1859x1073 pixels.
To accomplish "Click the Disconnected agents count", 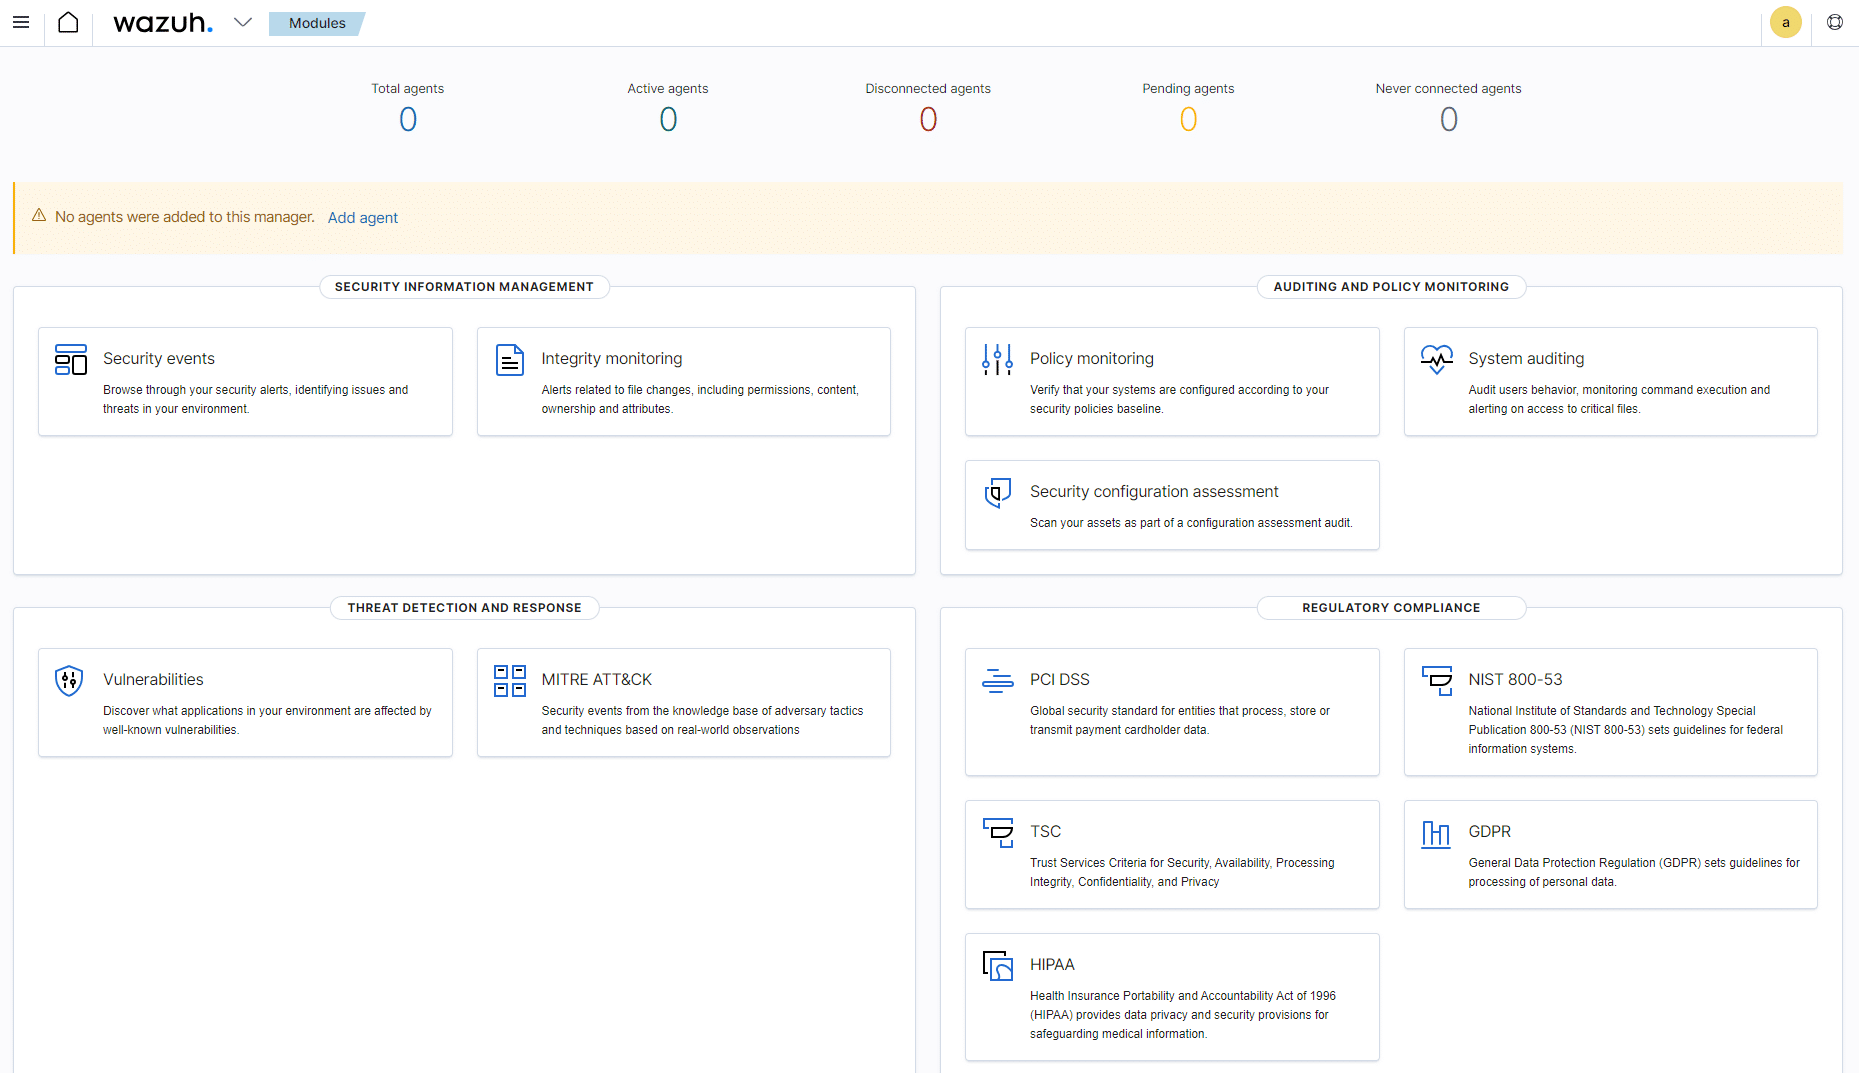I will [x=928, y=120].
